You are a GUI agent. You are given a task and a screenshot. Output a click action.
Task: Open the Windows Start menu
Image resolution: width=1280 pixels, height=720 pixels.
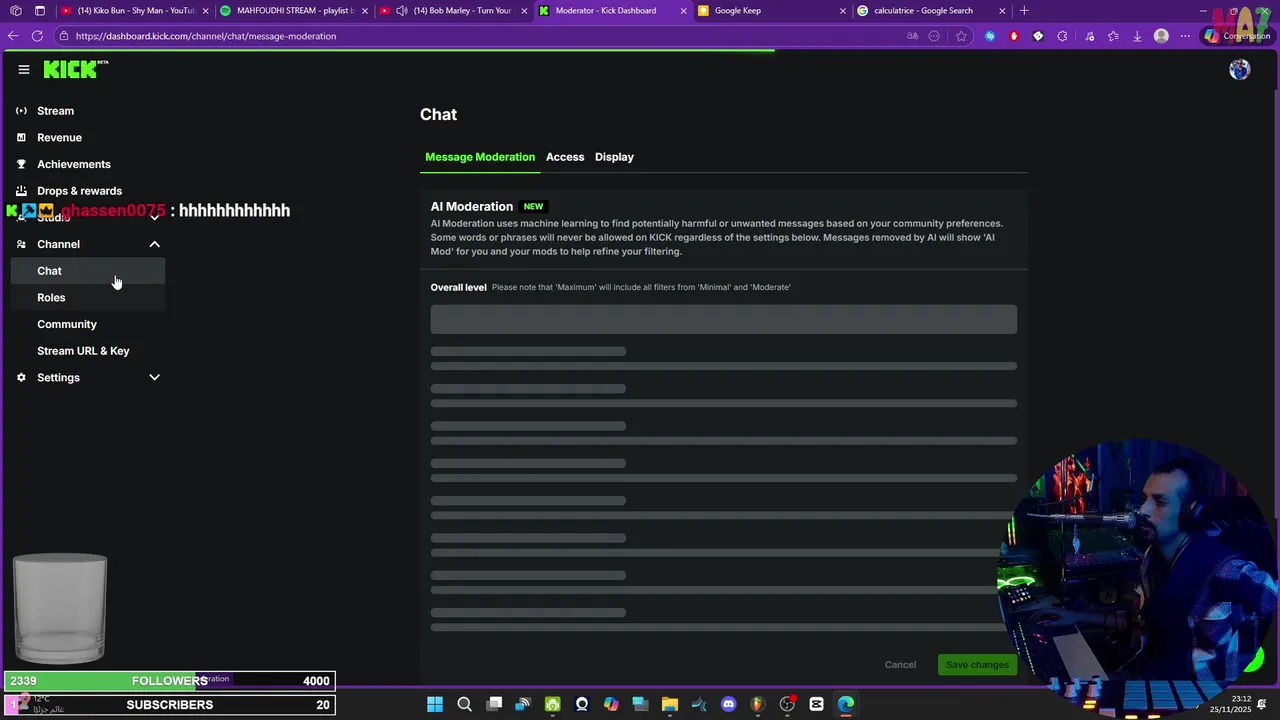point(435,704)
